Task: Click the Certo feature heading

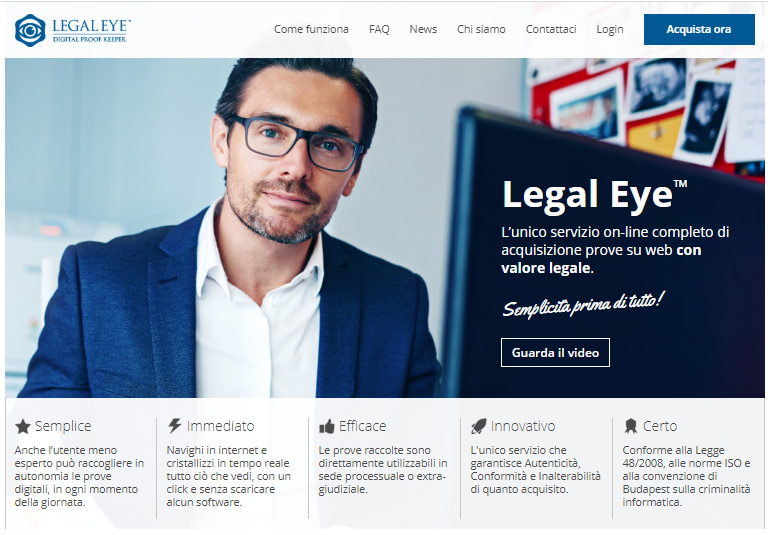Action: (x=660, y=426)
